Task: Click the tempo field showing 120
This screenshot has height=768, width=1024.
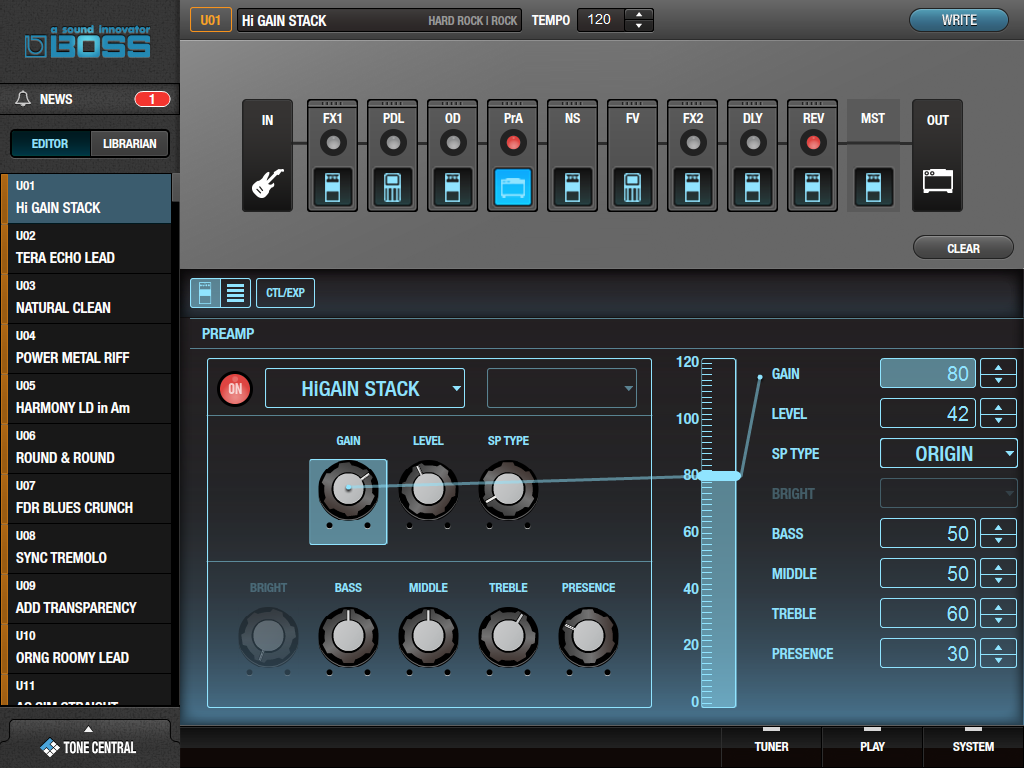Action: (x=601, y=20)
